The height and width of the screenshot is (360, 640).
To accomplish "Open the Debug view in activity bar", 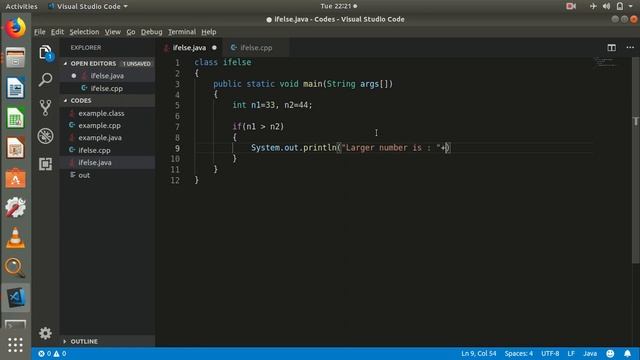I will coord(45,136).
